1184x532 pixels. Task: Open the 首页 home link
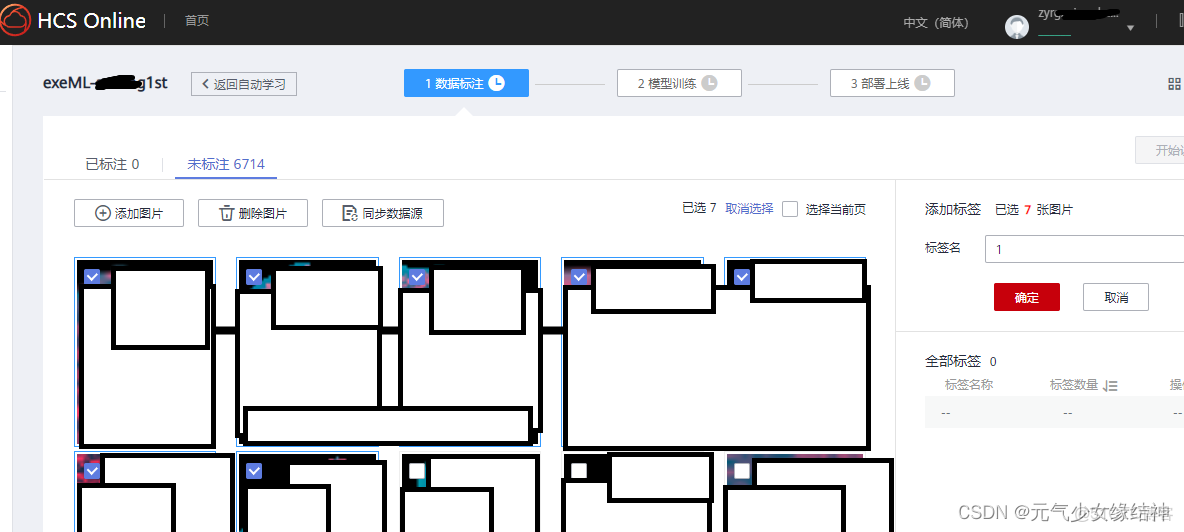pos(196,20)
